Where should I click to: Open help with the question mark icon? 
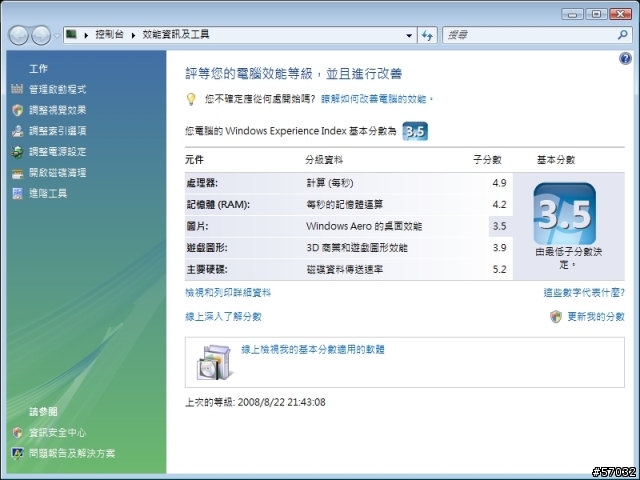[625, 59]
